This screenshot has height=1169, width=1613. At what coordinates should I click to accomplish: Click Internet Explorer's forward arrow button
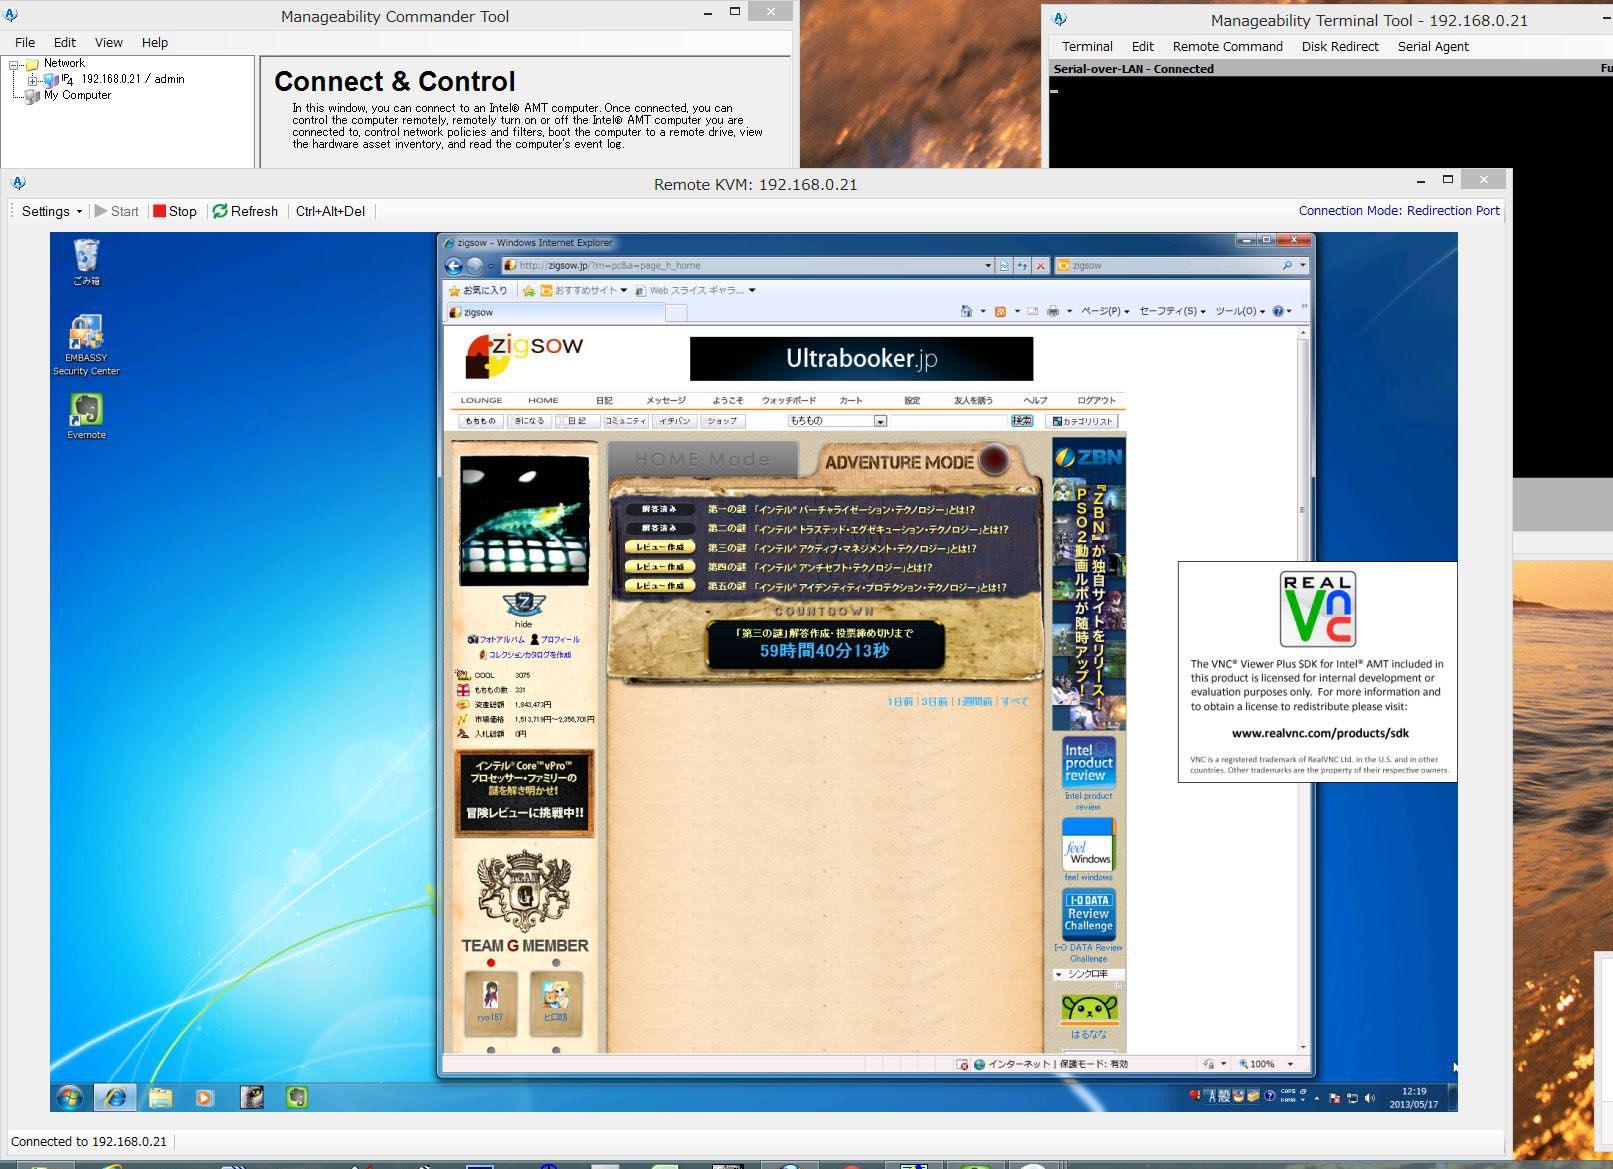click(475, 265)
